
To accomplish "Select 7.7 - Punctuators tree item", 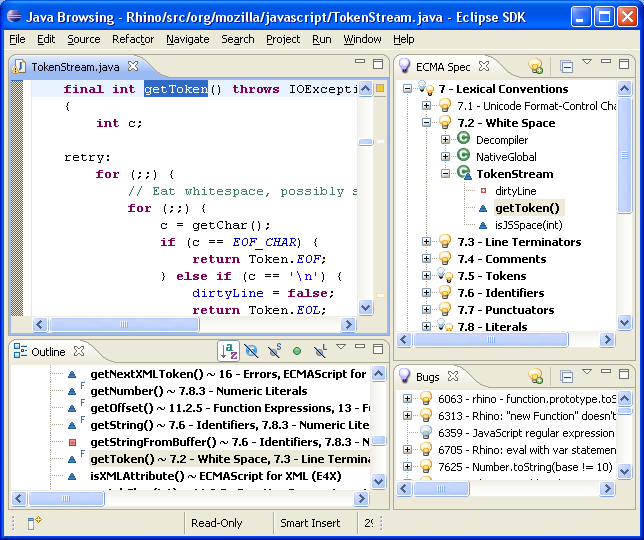I will tap(506, 310).
